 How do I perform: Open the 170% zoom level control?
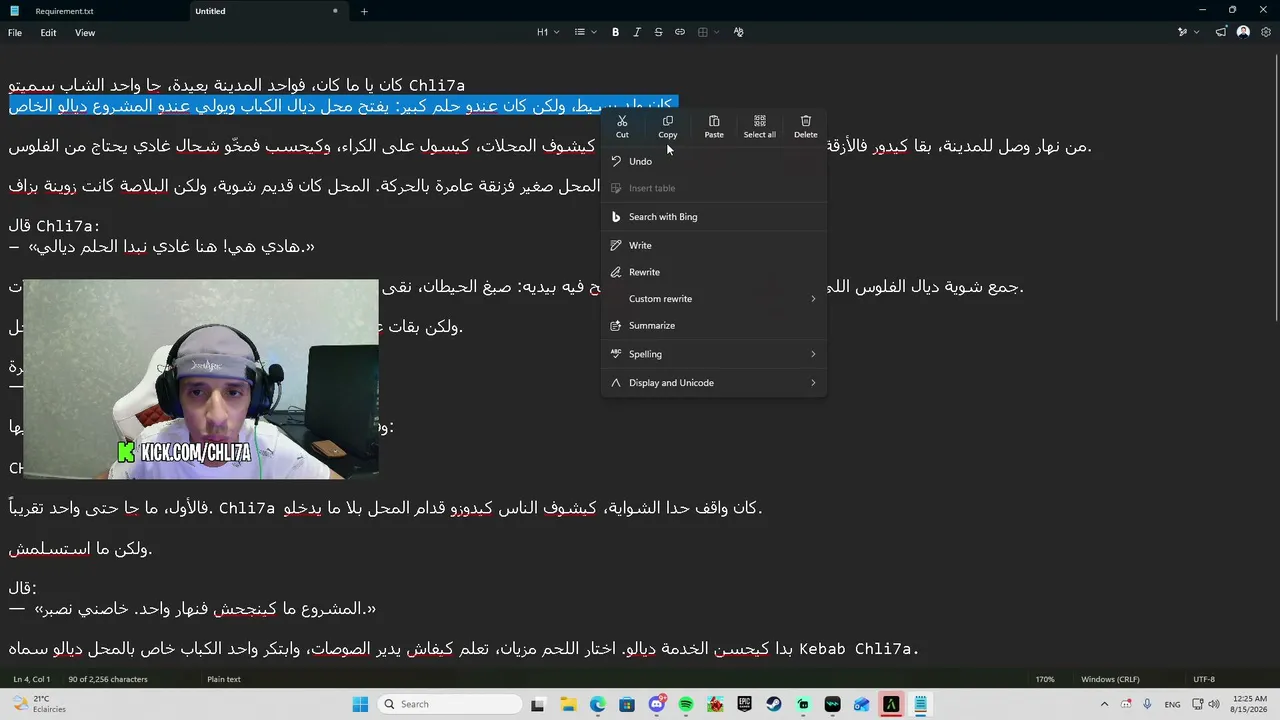[1045, 679]
